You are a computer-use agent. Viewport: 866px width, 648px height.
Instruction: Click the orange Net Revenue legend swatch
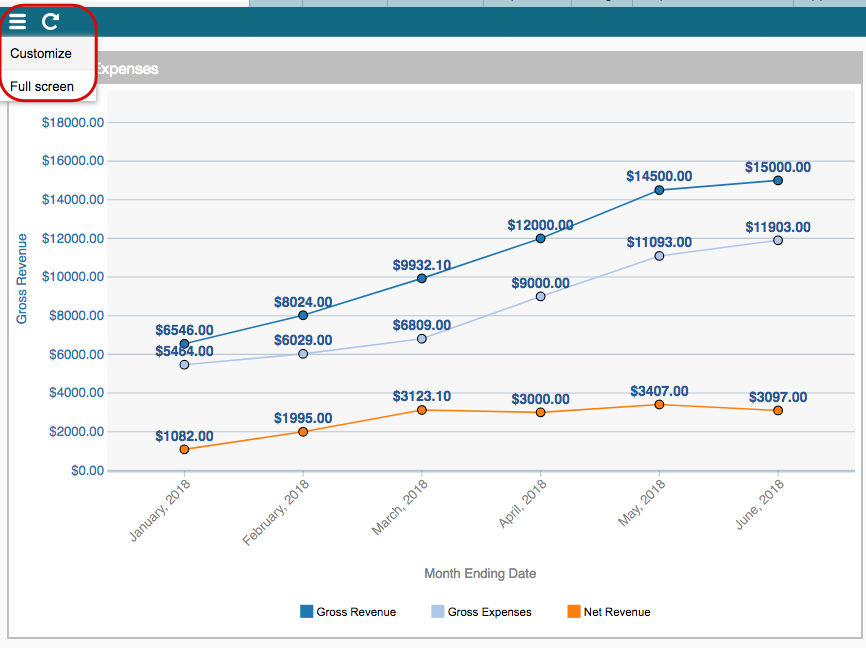573,611
